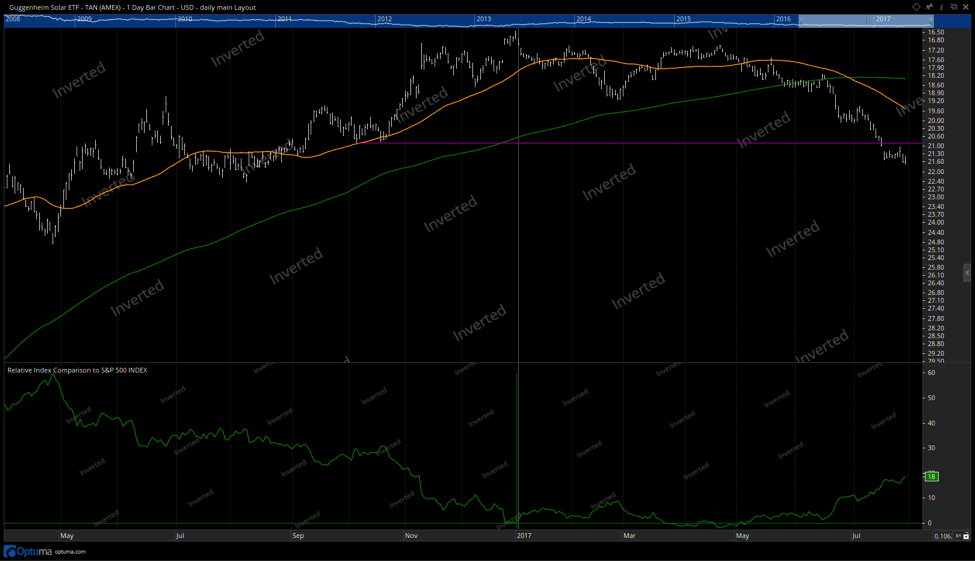Click the 2012 label in the overview timeline
975x561 pixels.
384,19
